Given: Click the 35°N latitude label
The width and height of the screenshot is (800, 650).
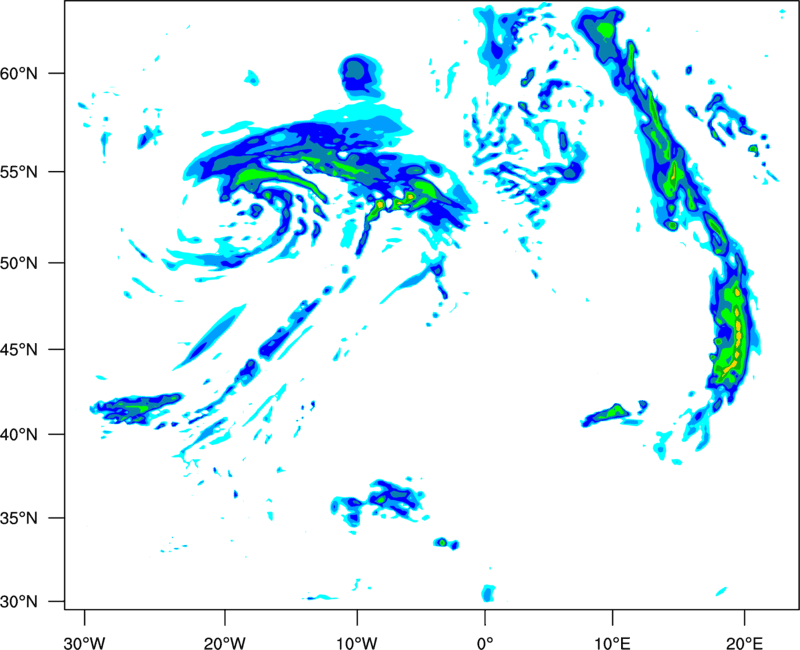Looking at the screenshot, I should tap(20, 518).
